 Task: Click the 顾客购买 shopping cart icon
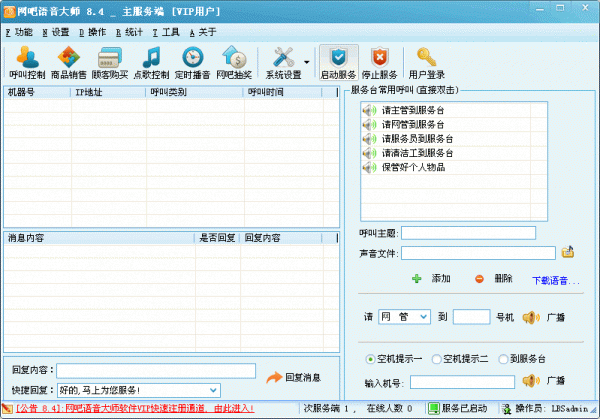tap(110, 62)
